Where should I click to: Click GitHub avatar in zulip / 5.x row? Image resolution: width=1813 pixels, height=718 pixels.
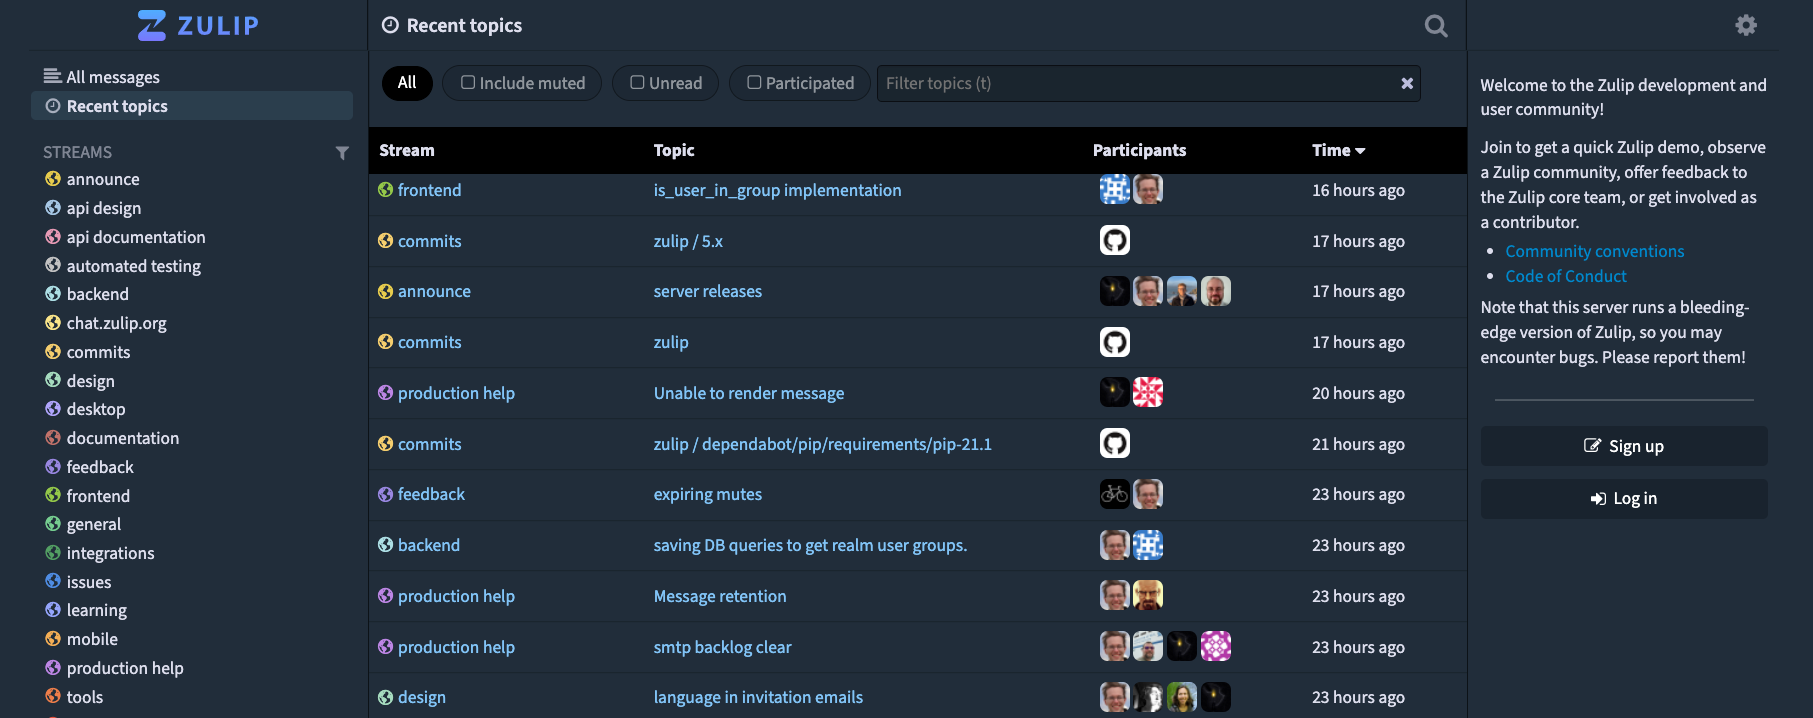(1114, 240)
